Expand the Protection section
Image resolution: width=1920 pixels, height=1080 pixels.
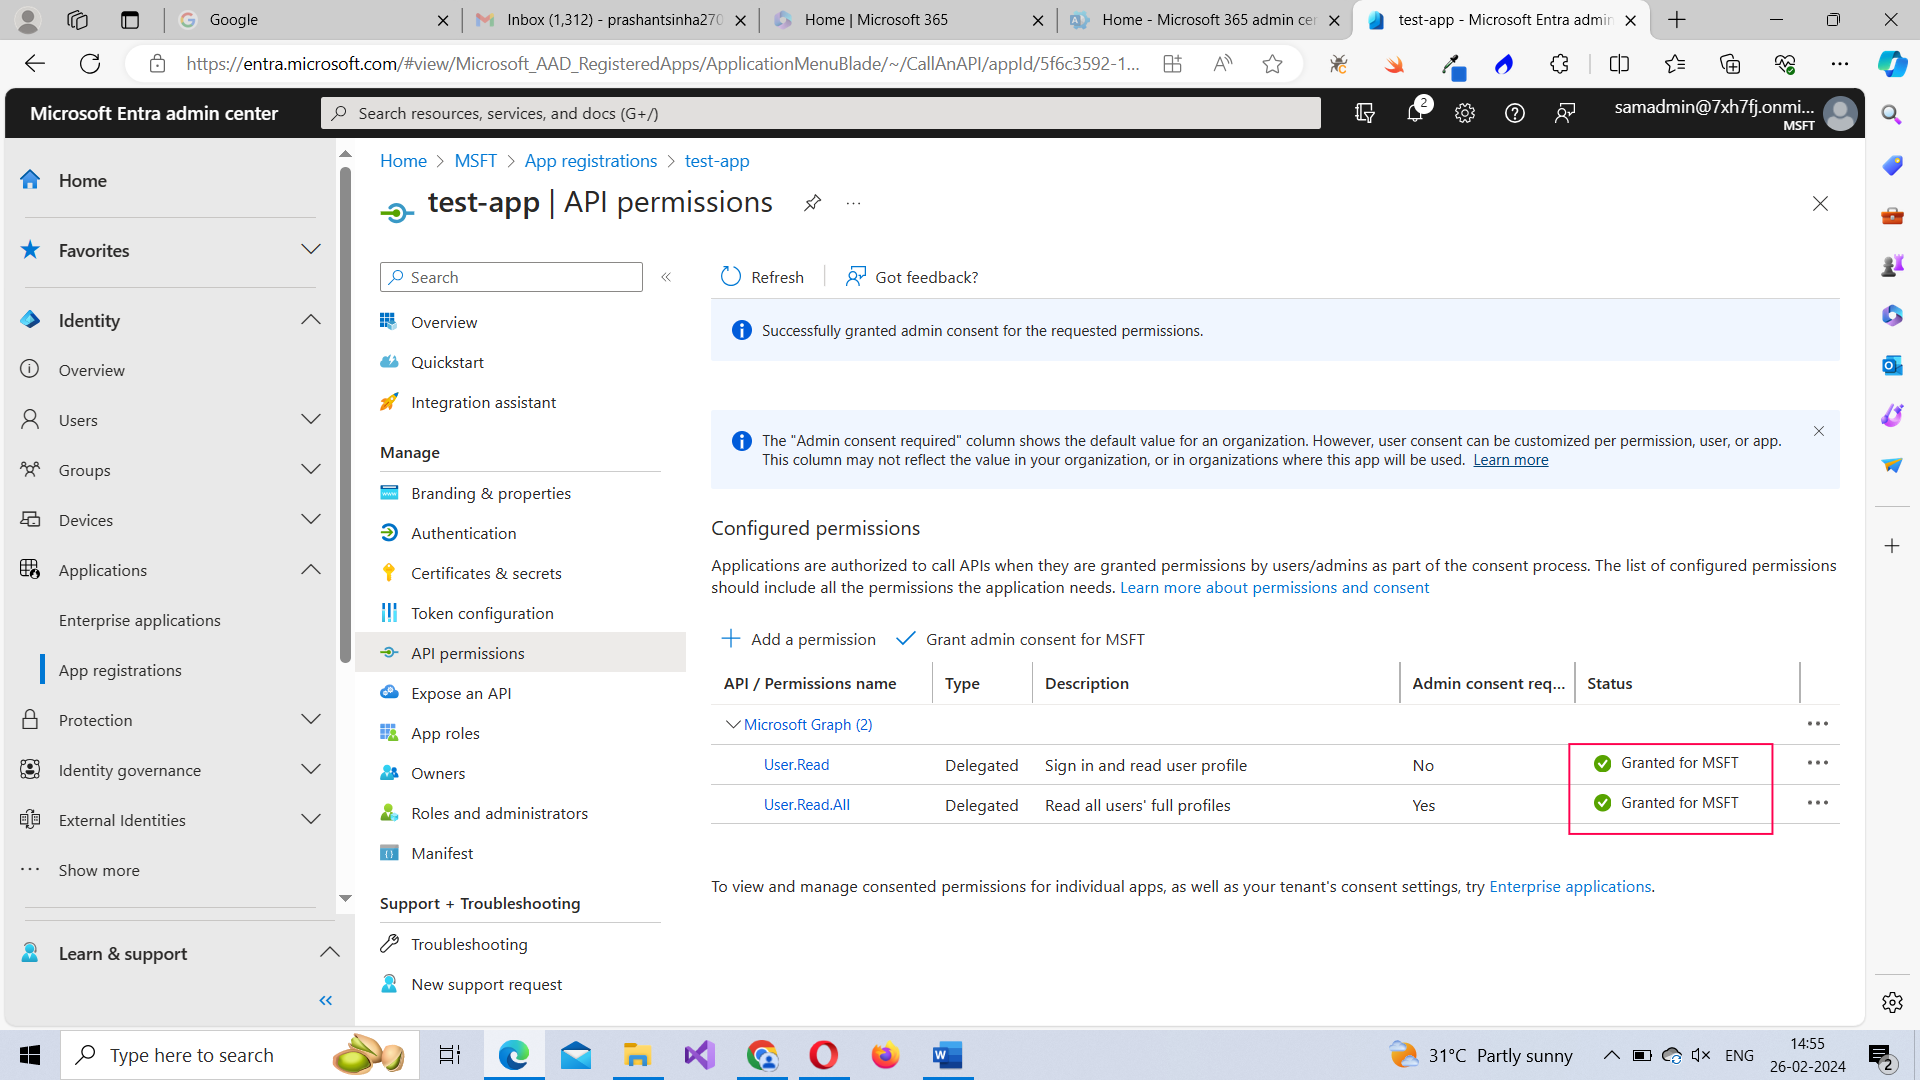click(x=311, y=719)
